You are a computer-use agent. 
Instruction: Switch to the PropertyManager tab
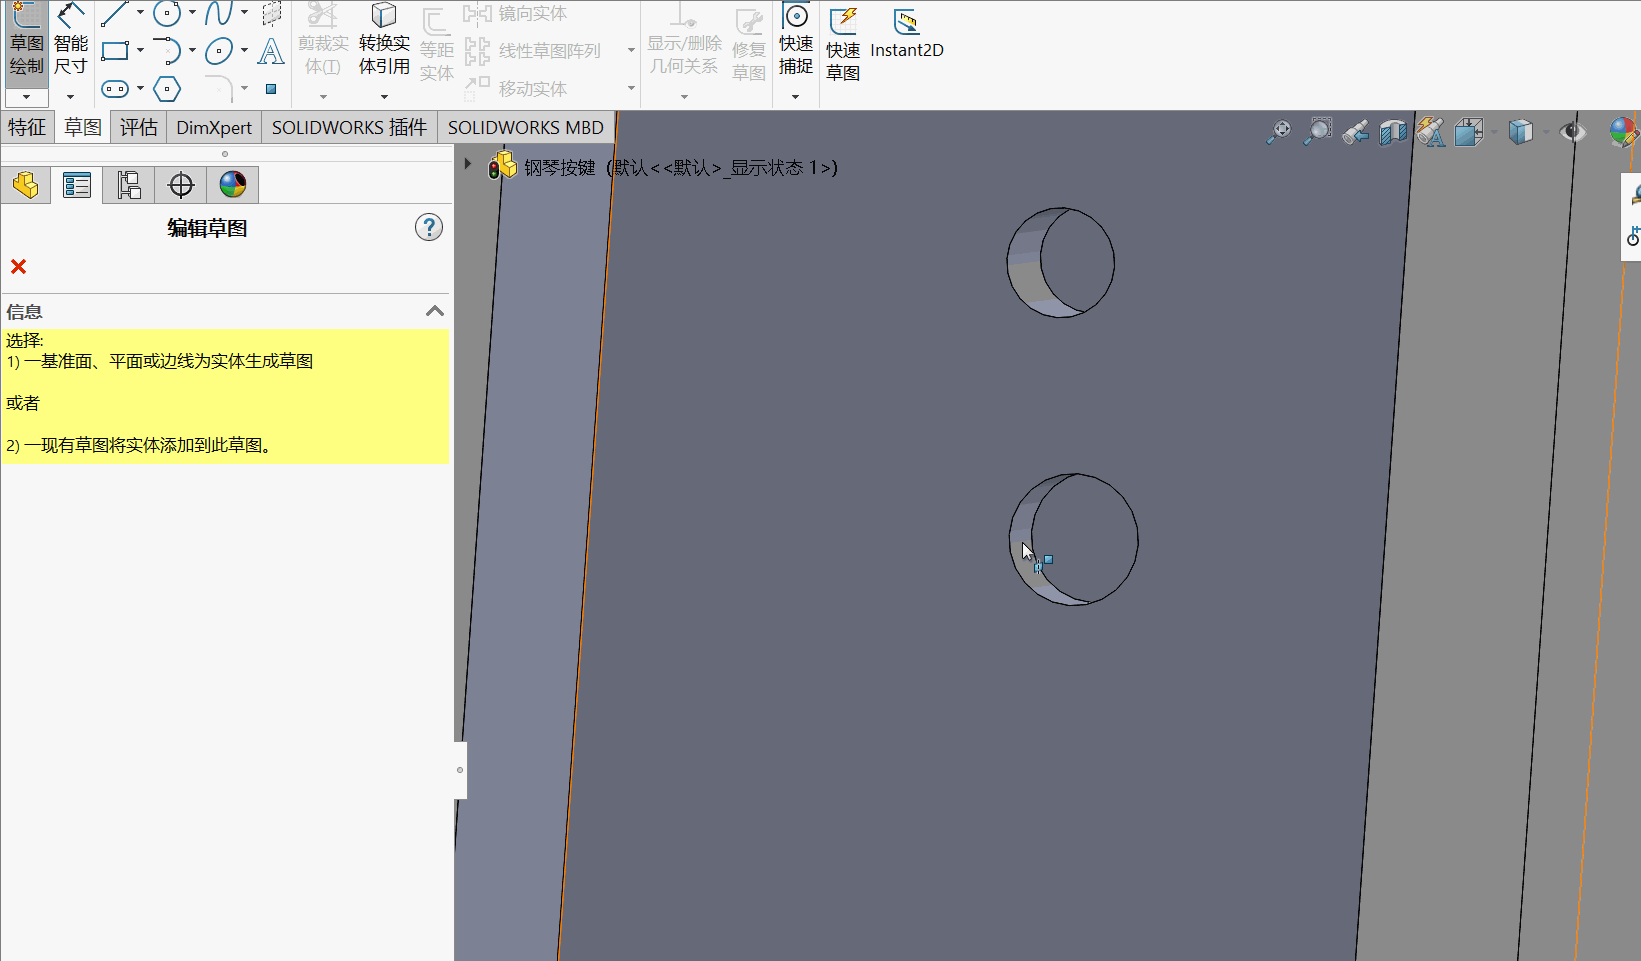coord(77,185)
